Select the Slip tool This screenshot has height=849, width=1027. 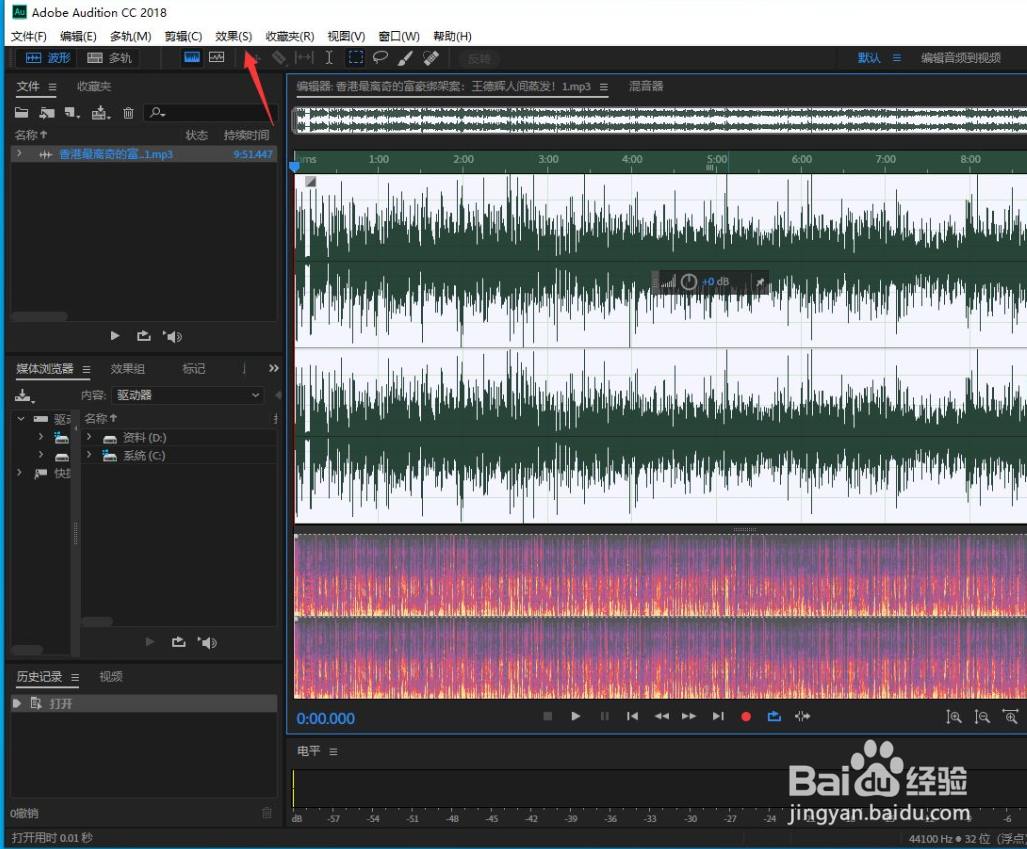click(304, 58)
